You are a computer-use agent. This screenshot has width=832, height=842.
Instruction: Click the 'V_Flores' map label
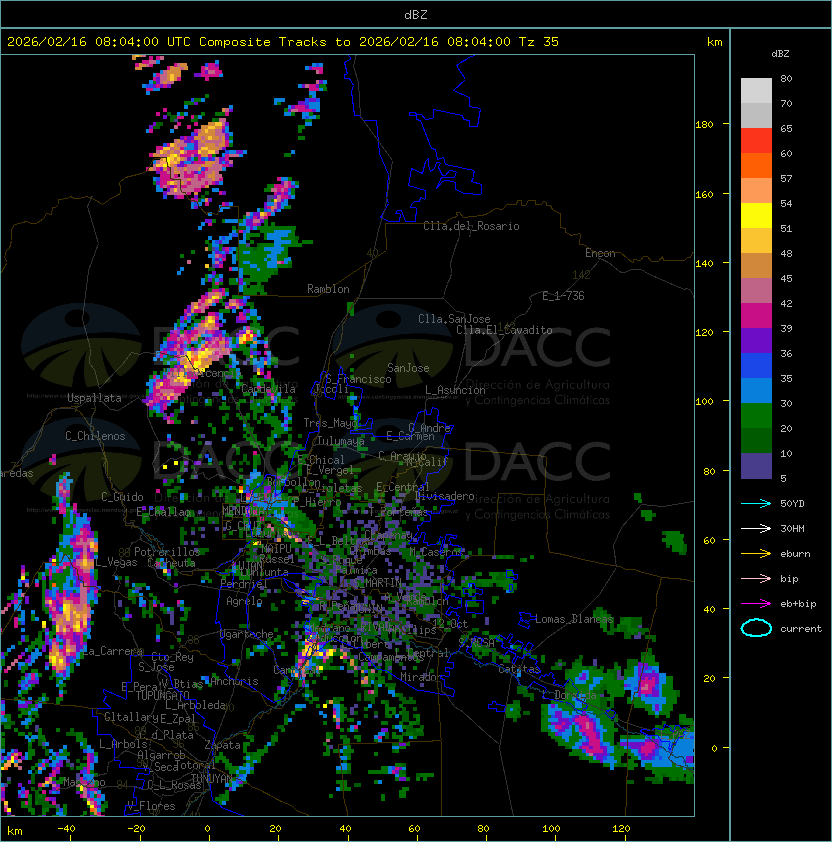pos(151,806)
